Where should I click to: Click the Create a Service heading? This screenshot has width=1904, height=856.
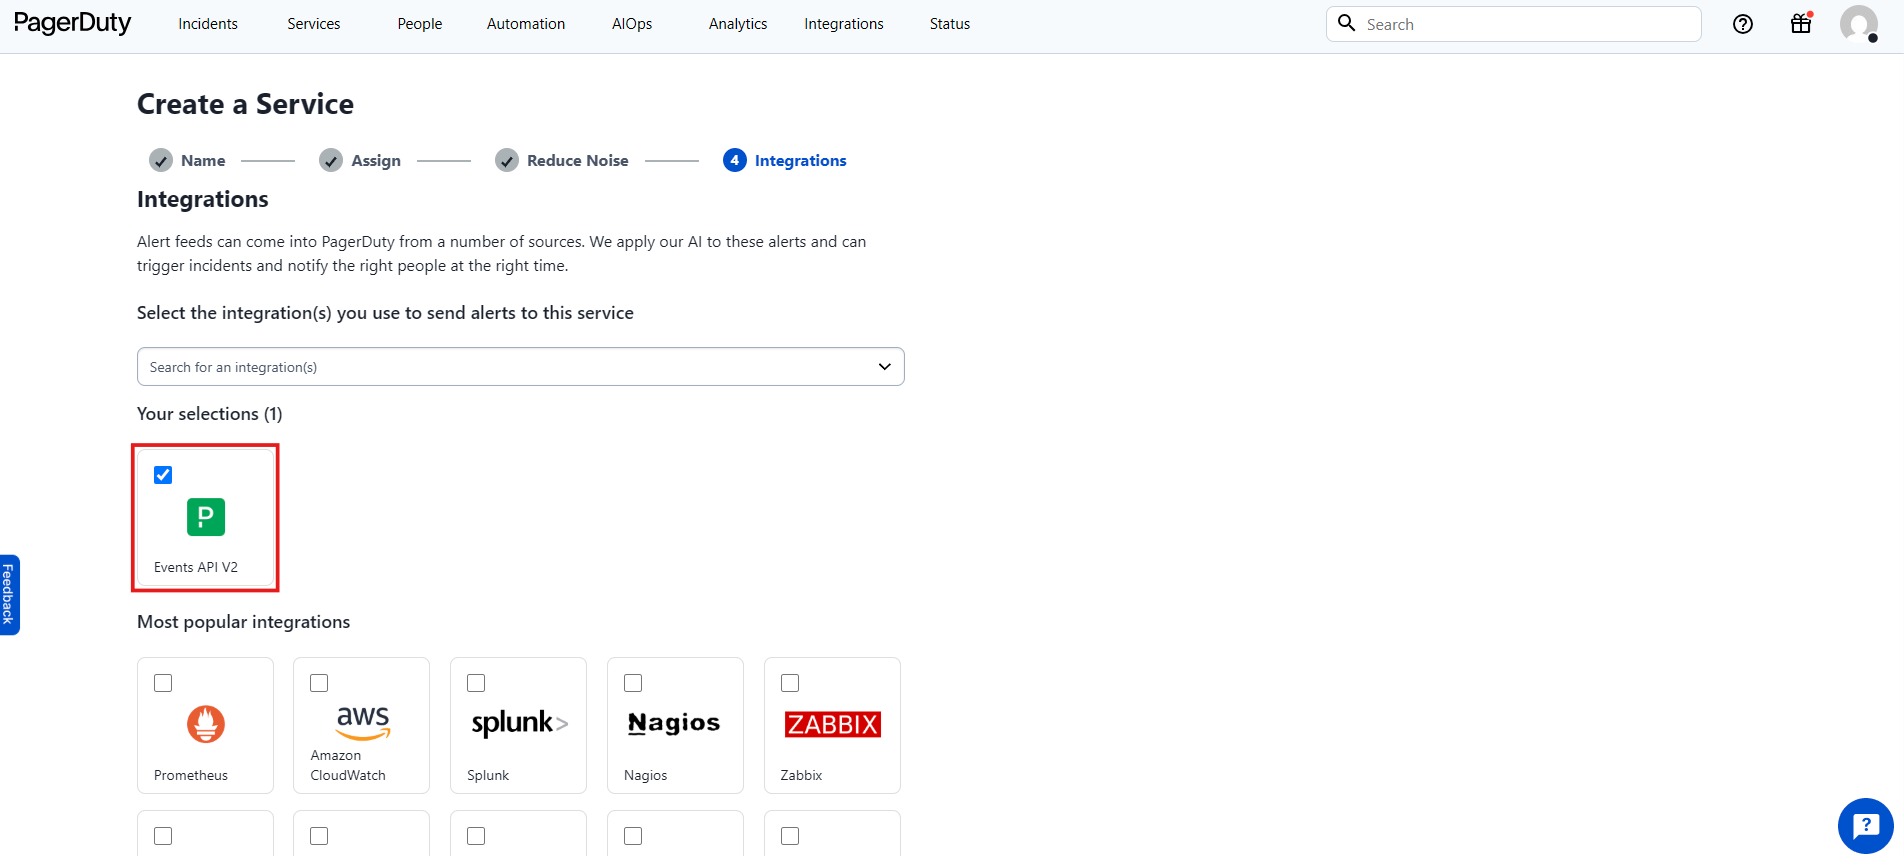tap(245, 104)
